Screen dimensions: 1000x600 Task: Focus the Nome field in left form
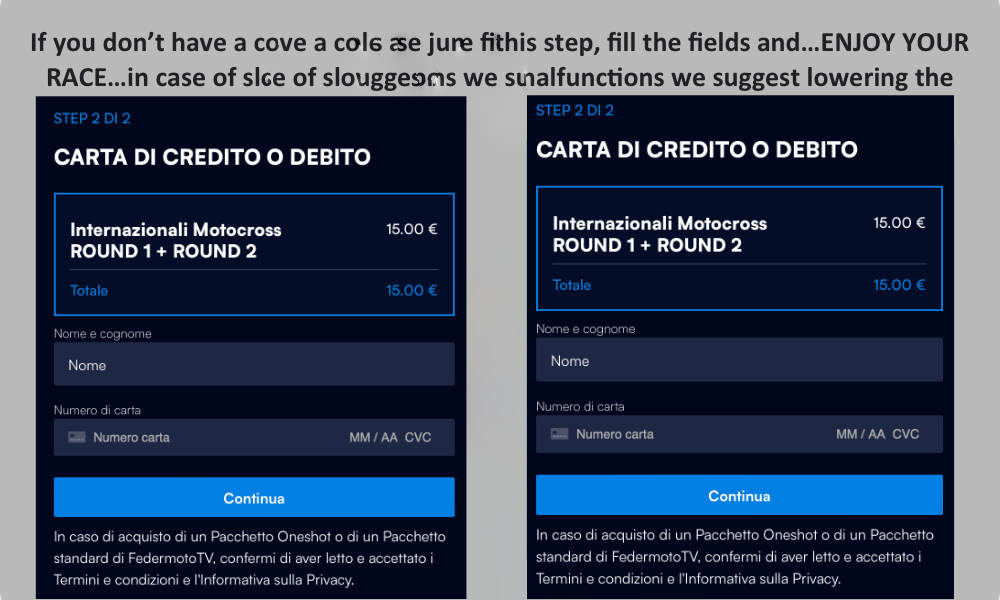point(254,364)
